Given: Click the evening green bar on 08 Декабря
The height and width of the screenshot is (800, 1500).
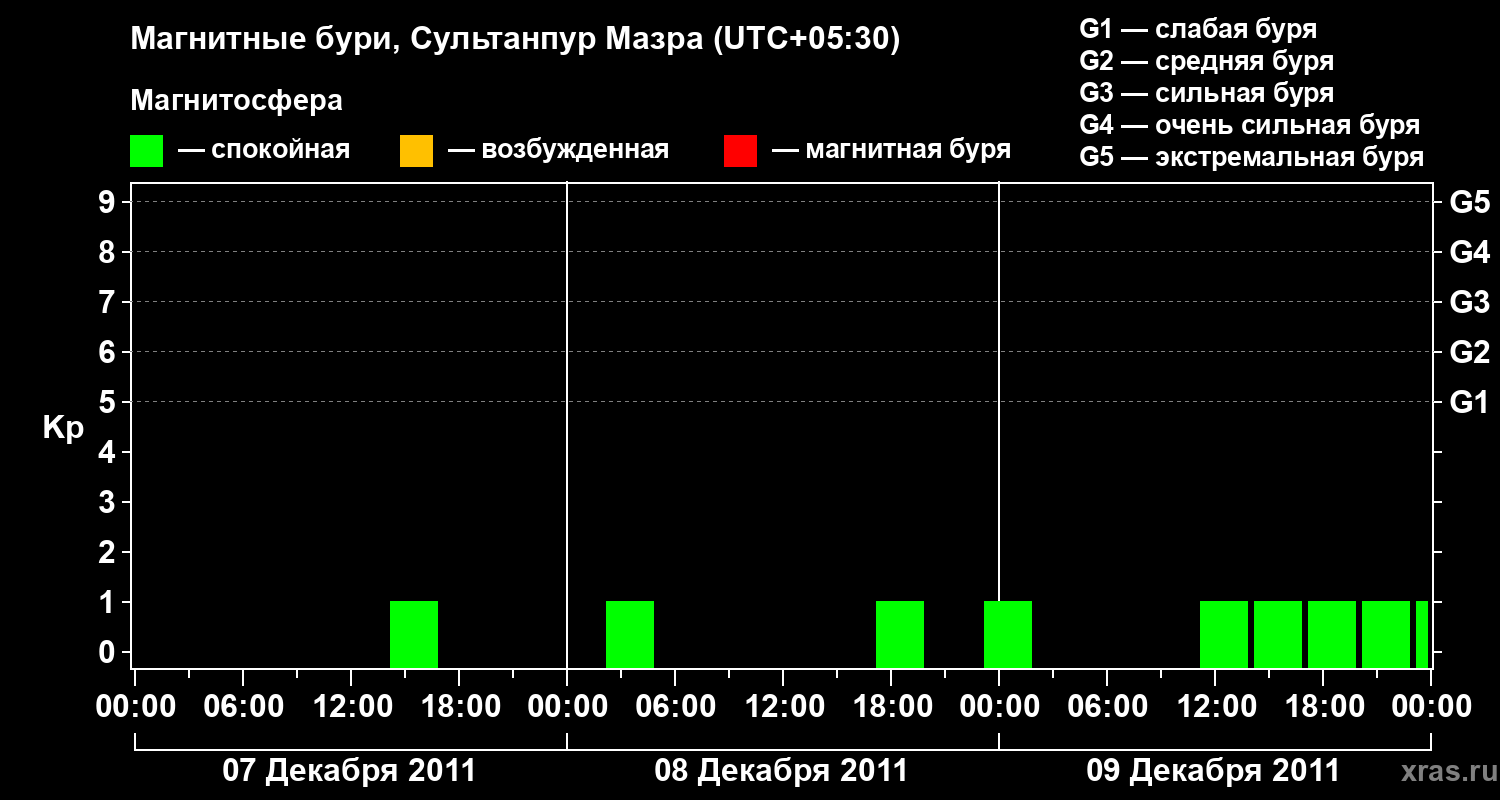Looking at the screenshot, I should pos(900,634).
